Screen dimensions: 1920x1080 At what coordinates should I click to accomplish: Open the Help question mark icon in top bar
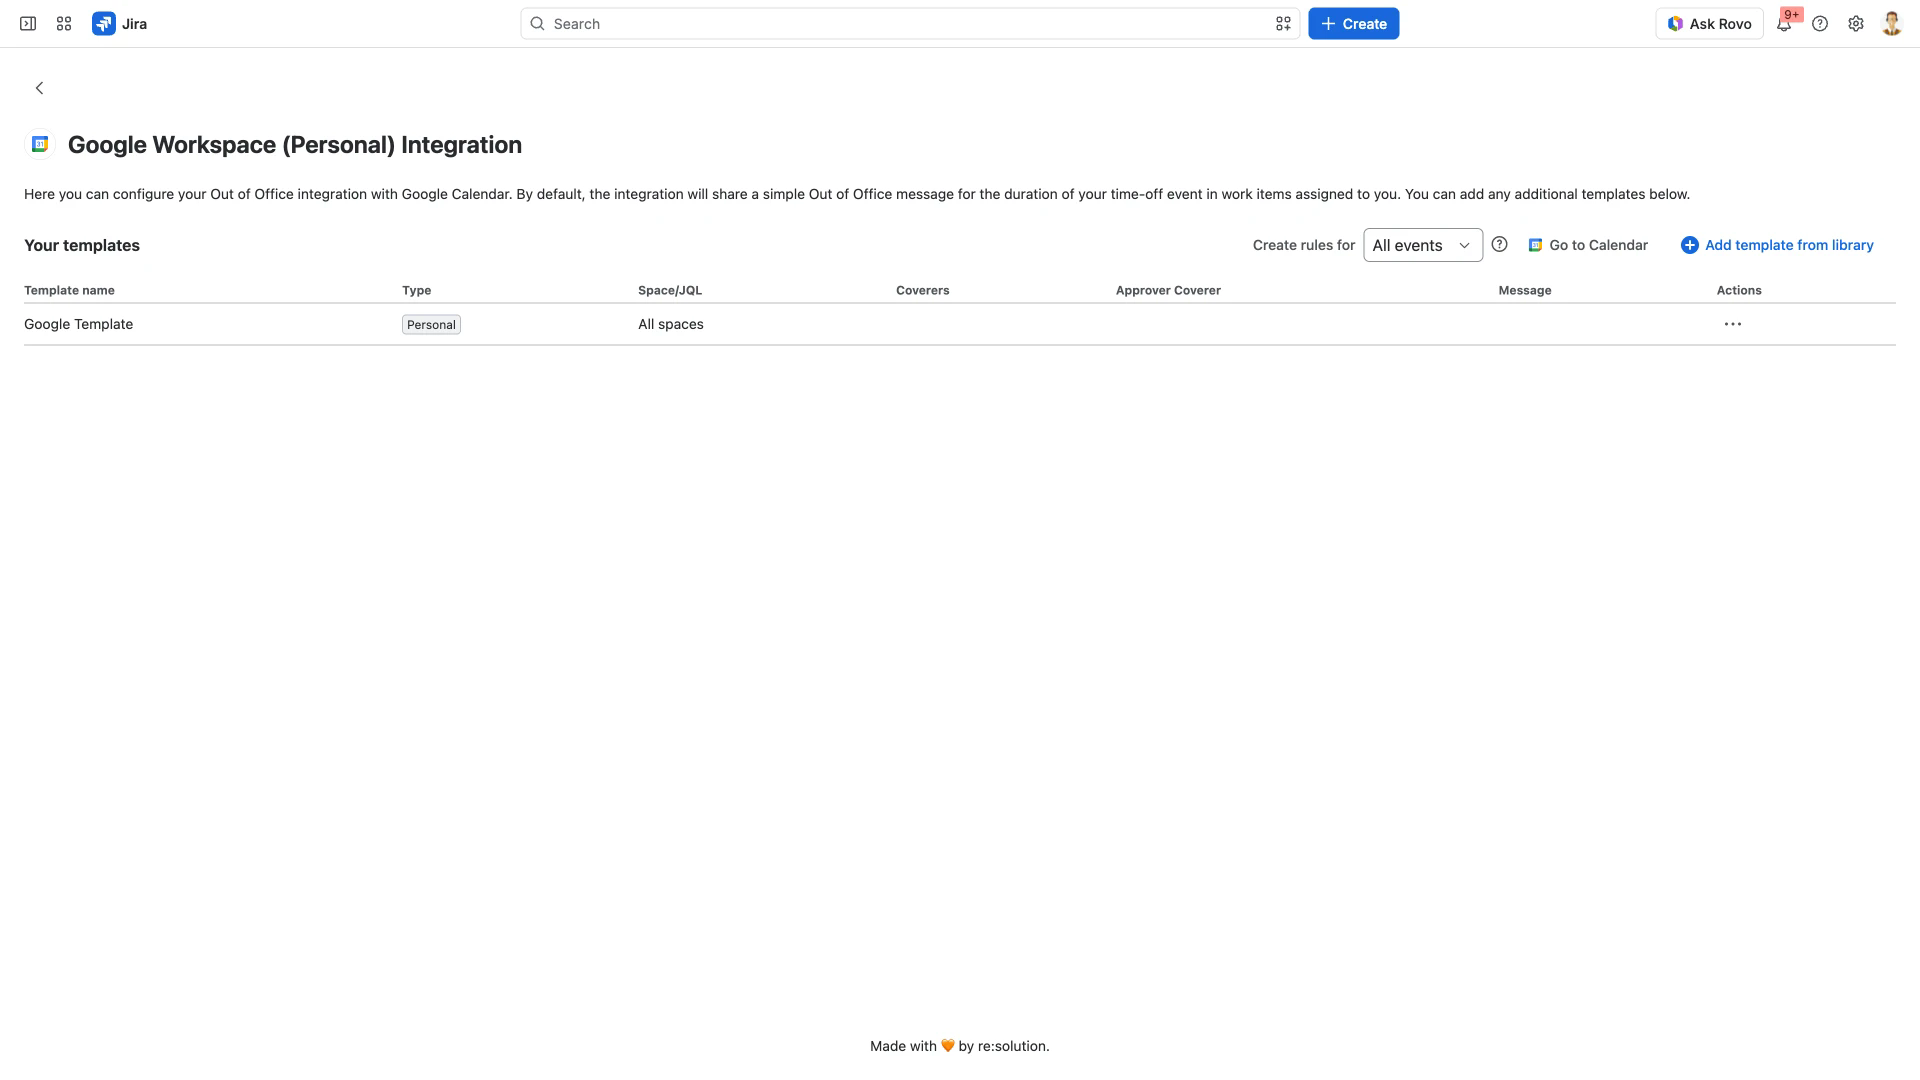point(1820,24)
